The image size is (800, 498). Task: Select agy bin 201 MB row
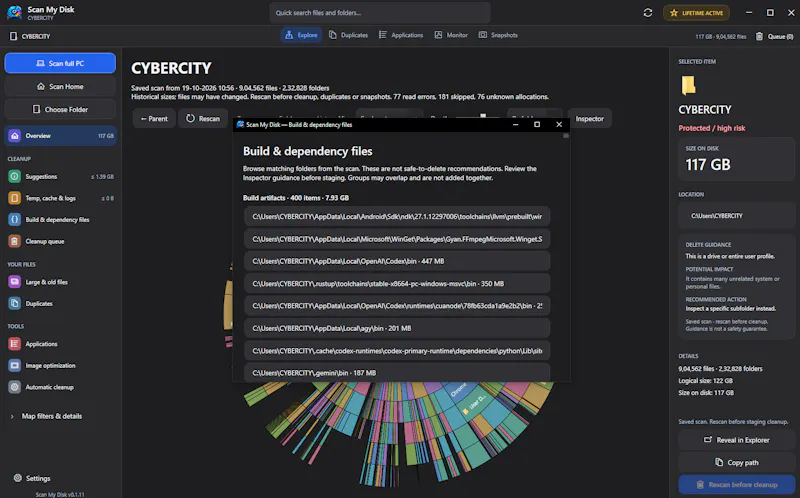pos(397,328)
